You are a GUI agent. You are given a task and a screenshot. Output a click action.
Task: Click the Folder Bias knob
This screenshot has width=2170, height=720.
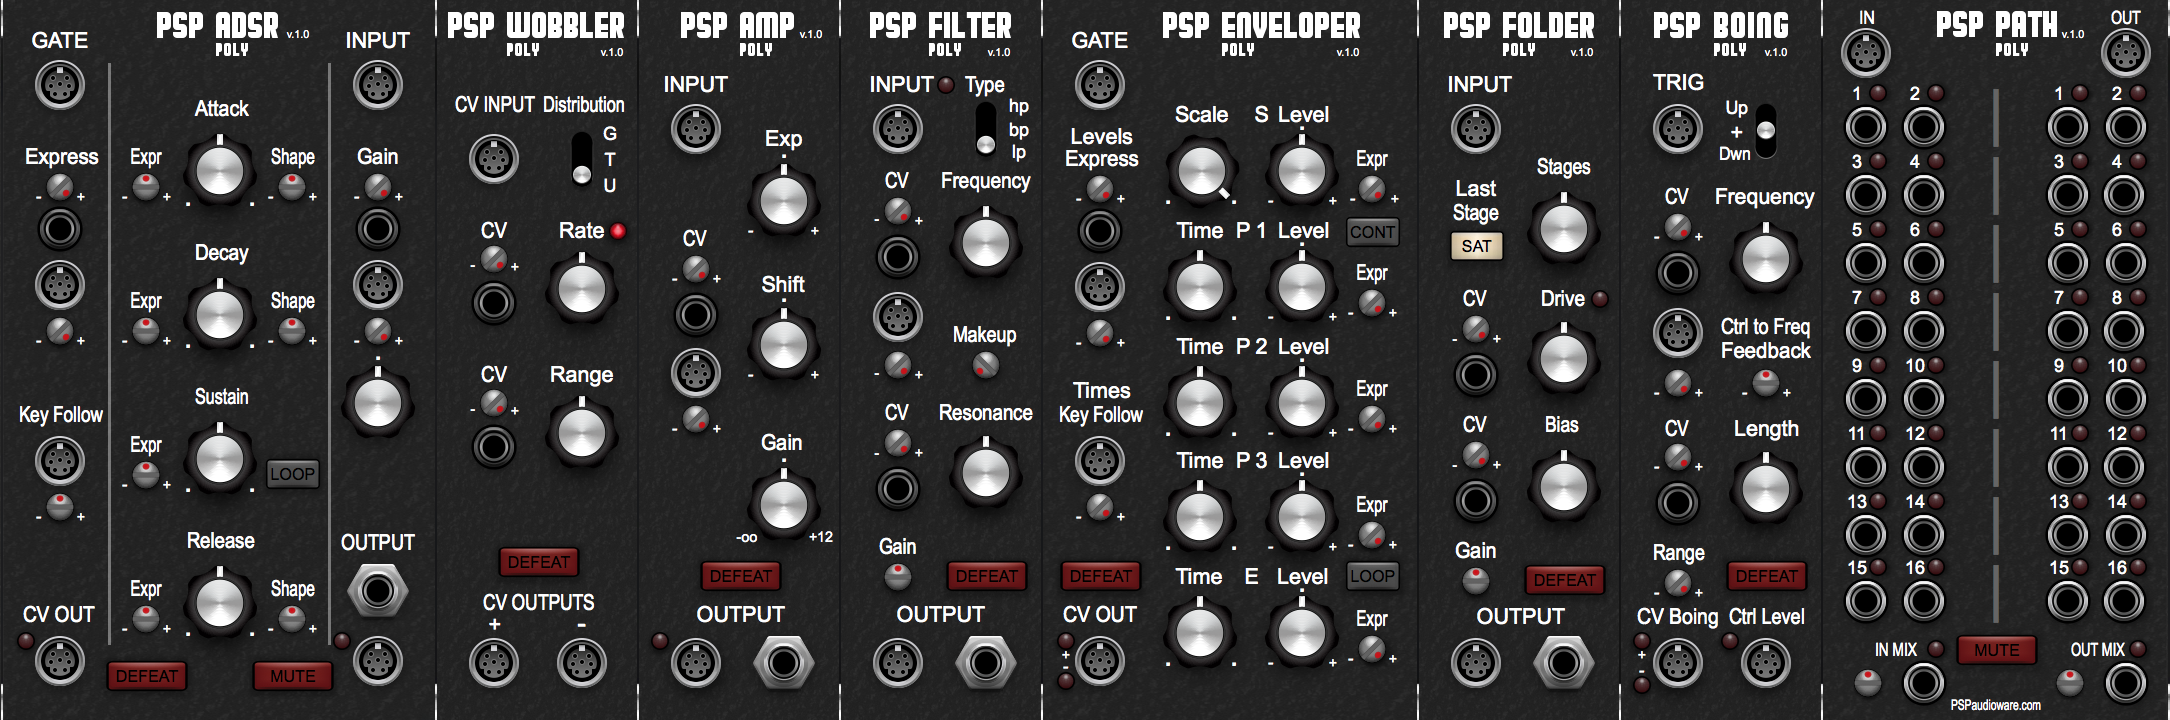[x=1564, y=487]
